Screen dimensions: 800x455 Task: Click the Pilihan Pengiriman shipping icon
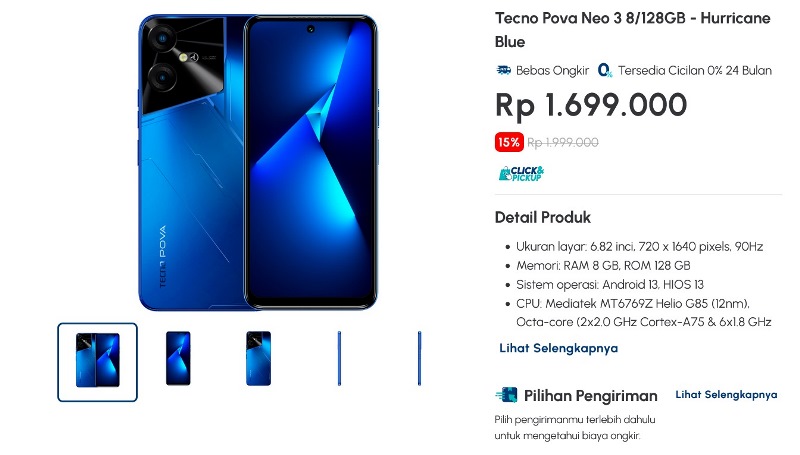tap(506, 395)
